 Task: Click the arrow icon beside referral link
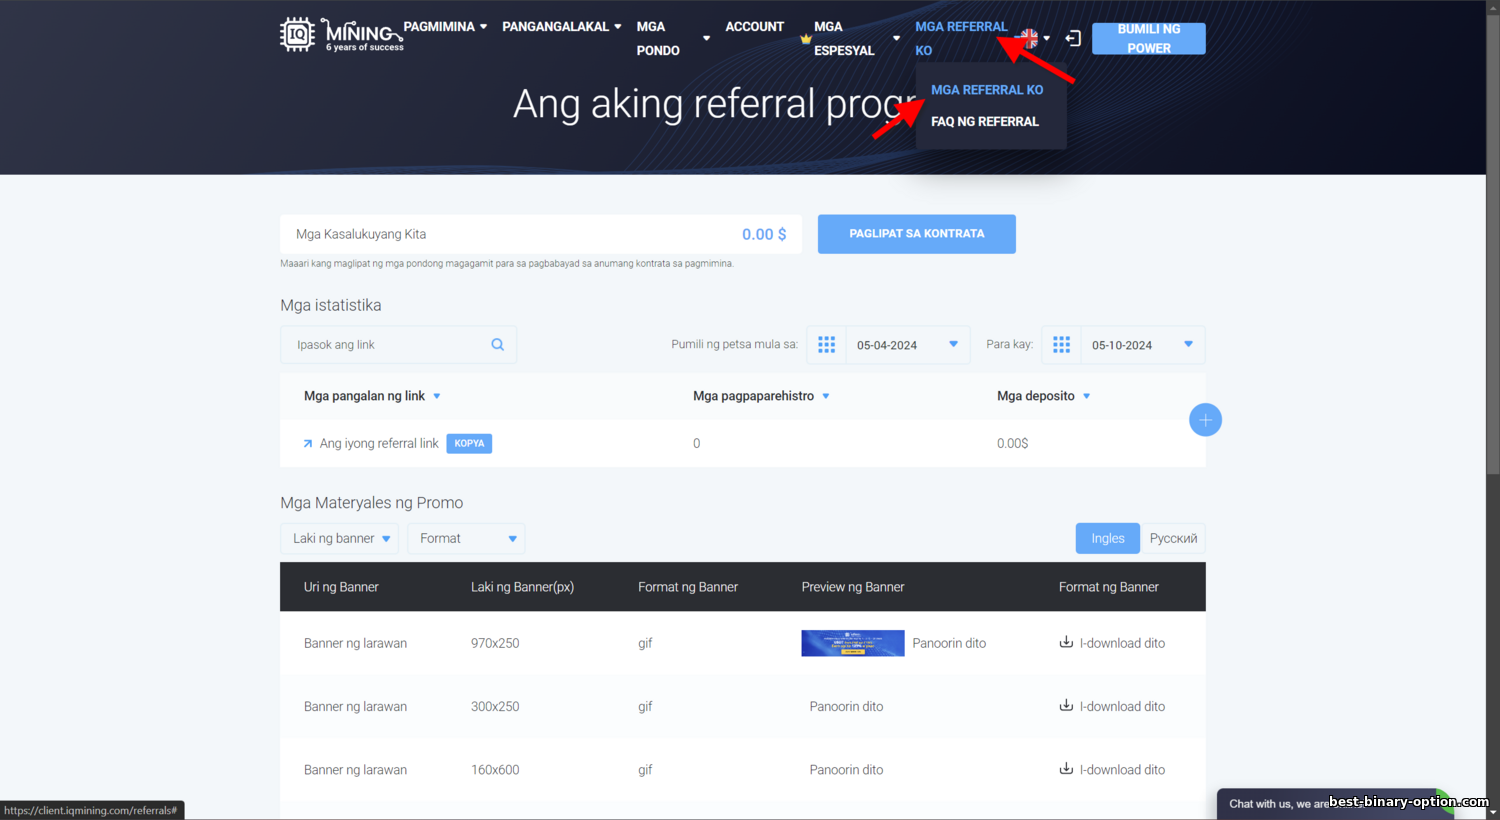point(308,444)
